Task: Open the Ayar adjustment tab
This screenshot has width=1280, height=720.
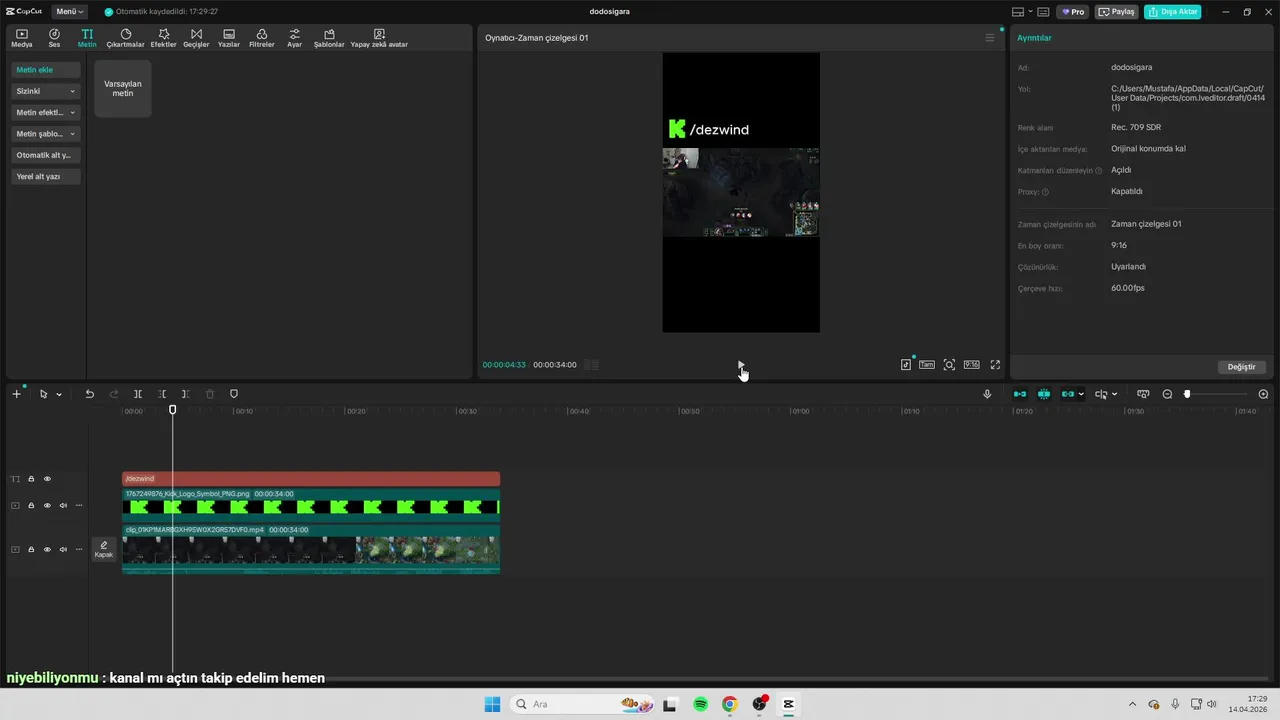Action: [294, 38]
